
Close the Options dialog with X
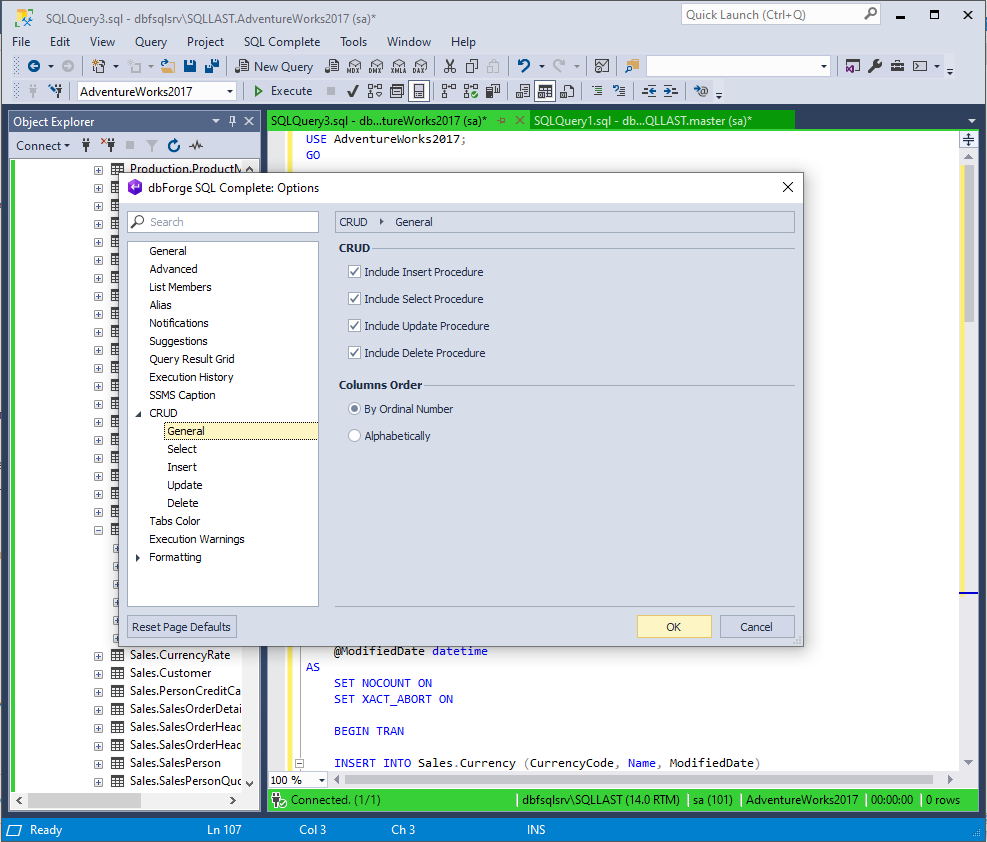click(x=787, y=188)
